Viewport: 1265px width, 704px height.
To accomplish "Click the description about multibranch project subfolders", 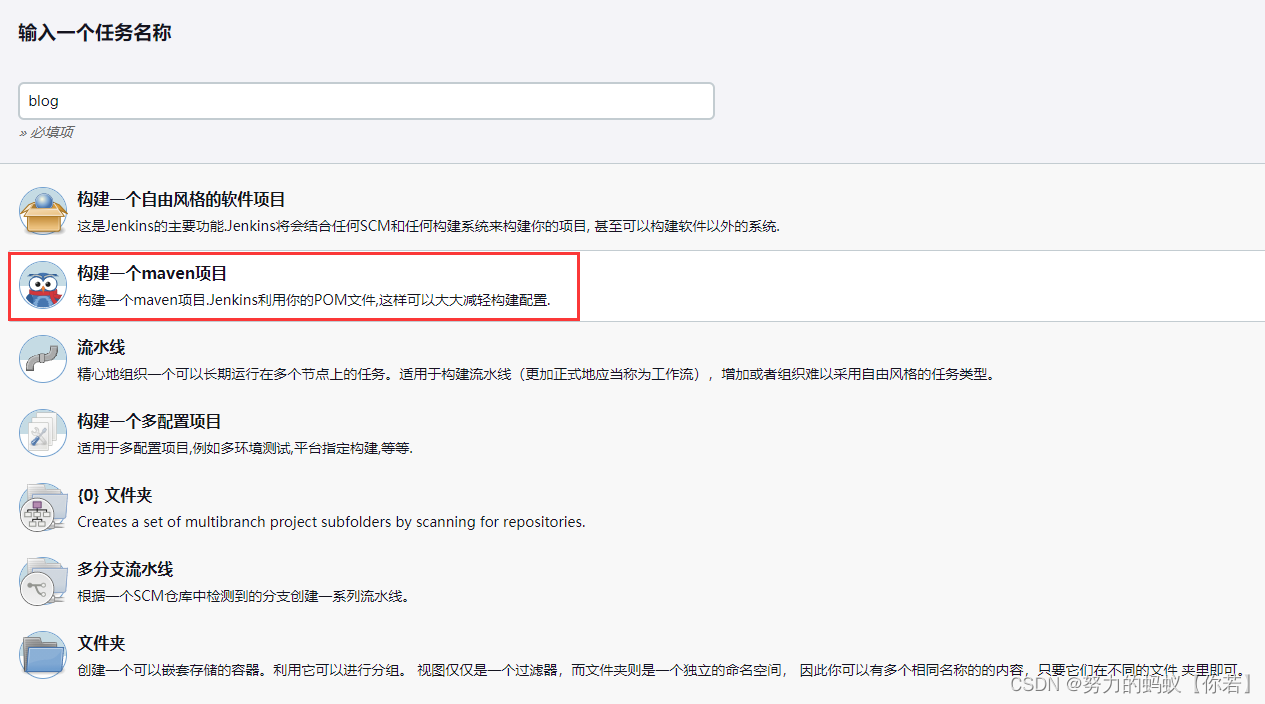I will [x=331, y=522].
